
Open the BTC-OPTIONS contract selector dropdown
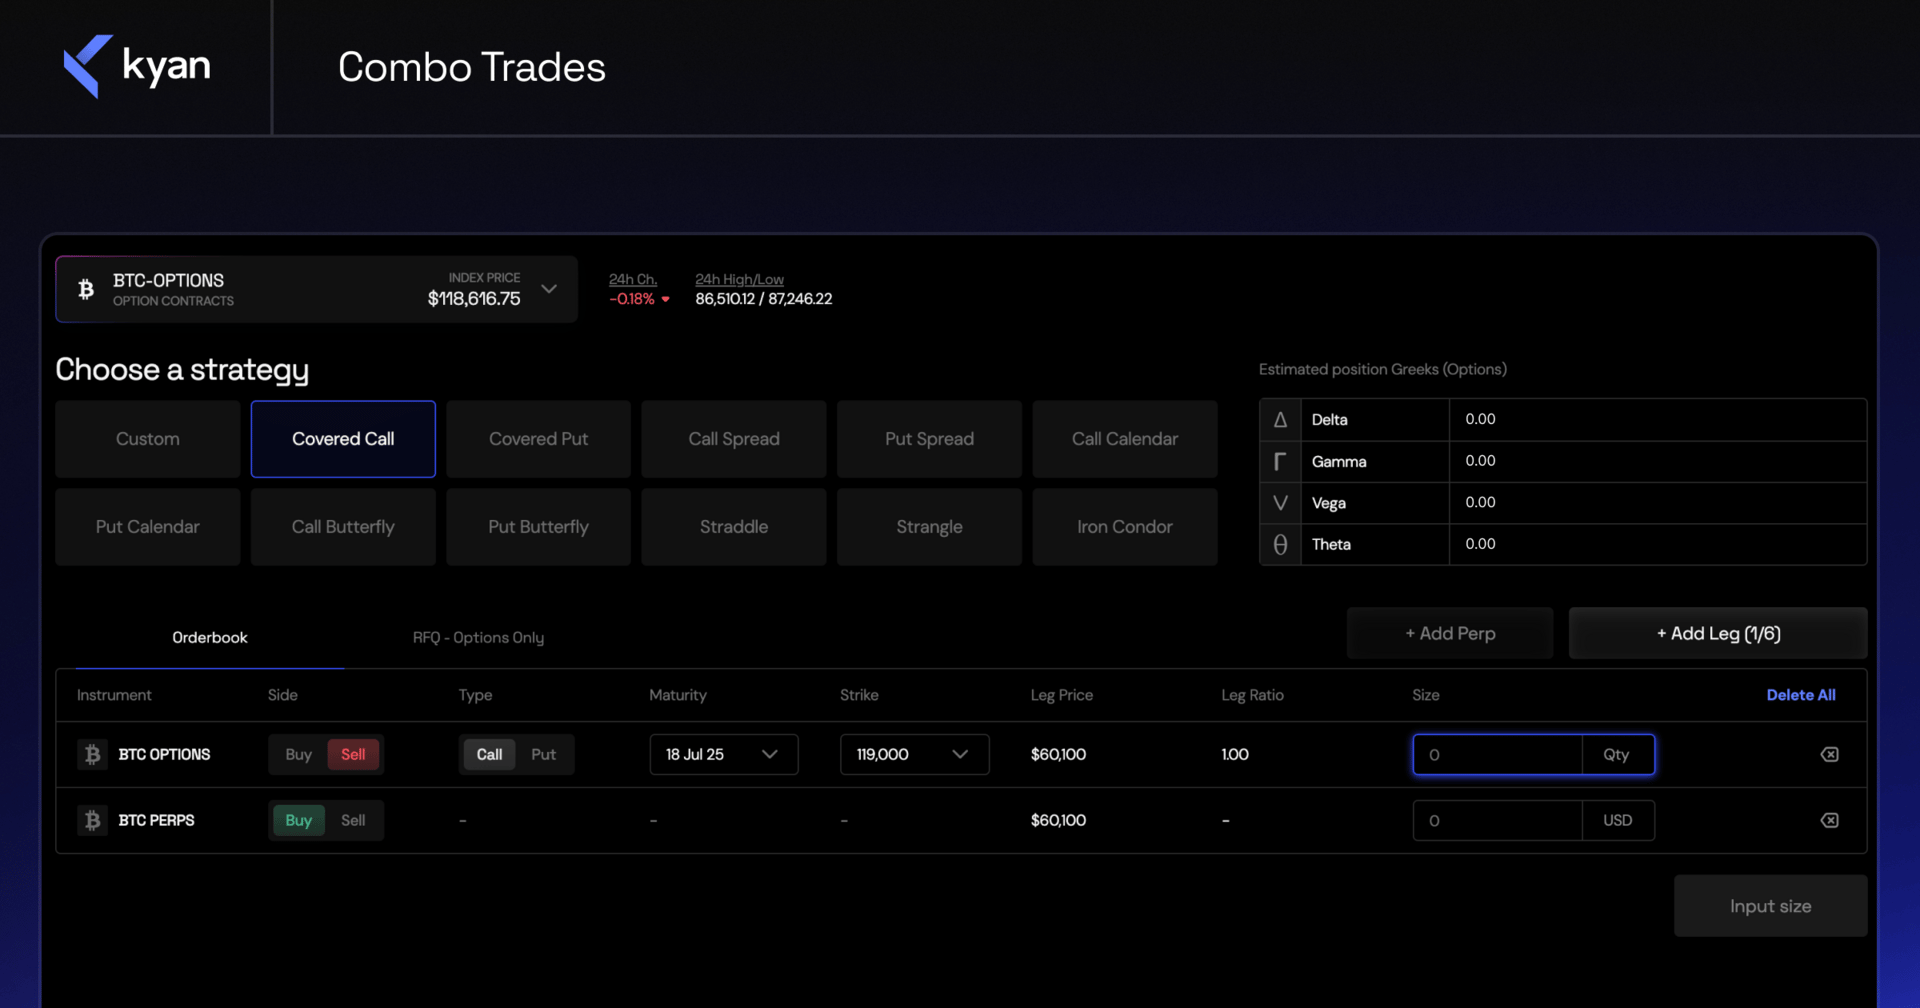pos(316,289)
